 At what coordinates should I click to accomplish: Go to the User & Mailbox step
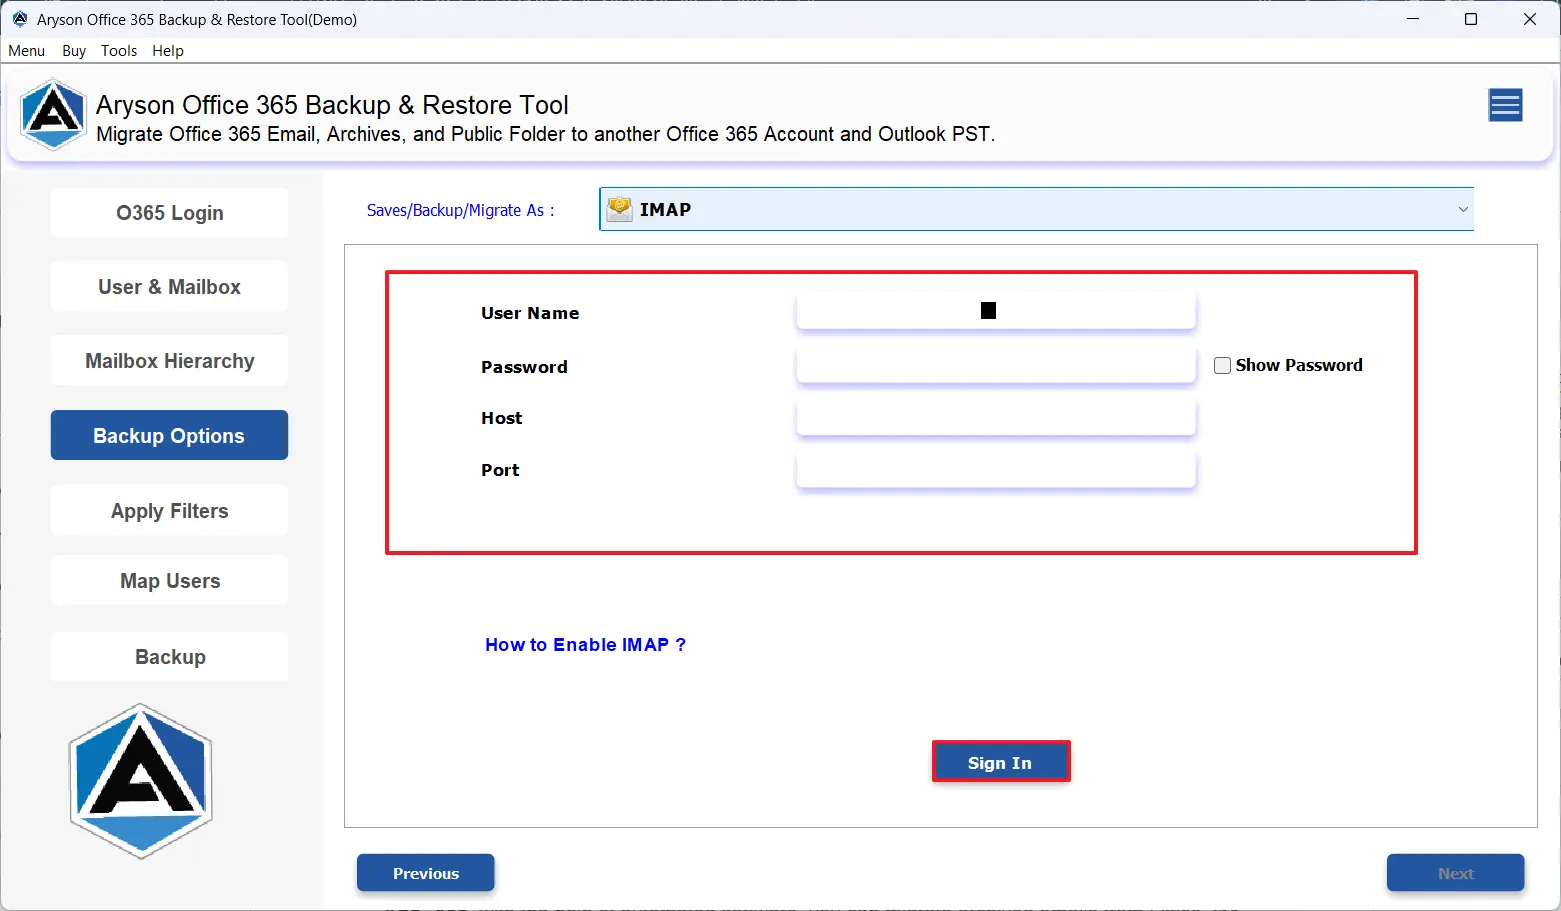coord(169,287)
